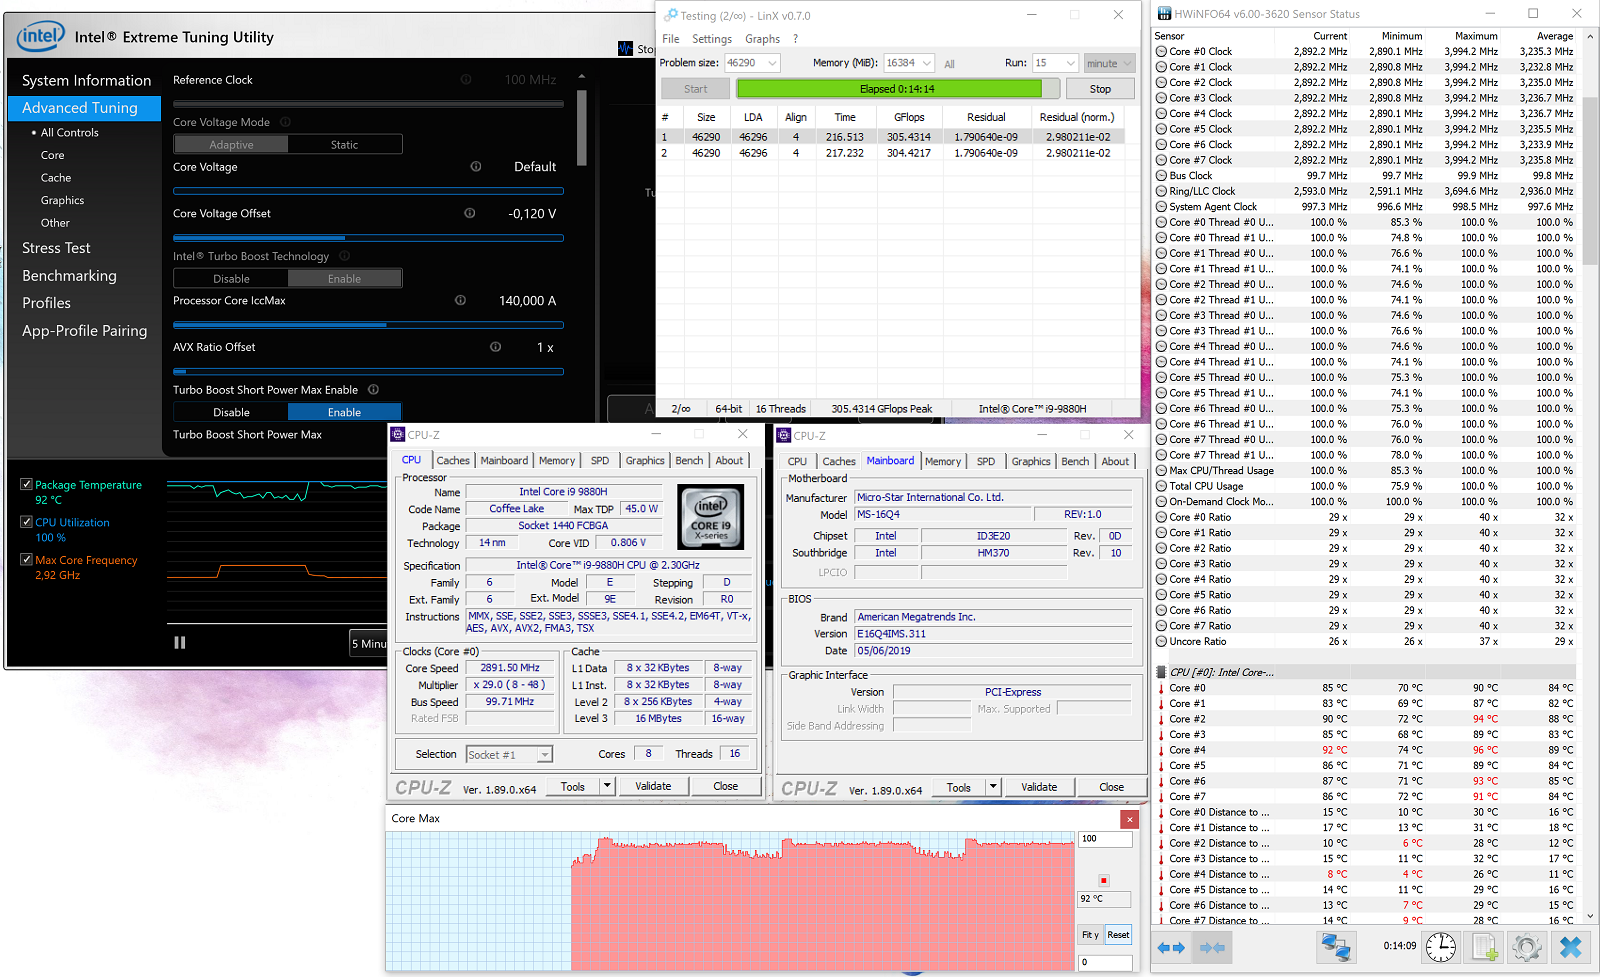Open the Socket #1 selection dropdown in CPU-Z

(545, 755)
